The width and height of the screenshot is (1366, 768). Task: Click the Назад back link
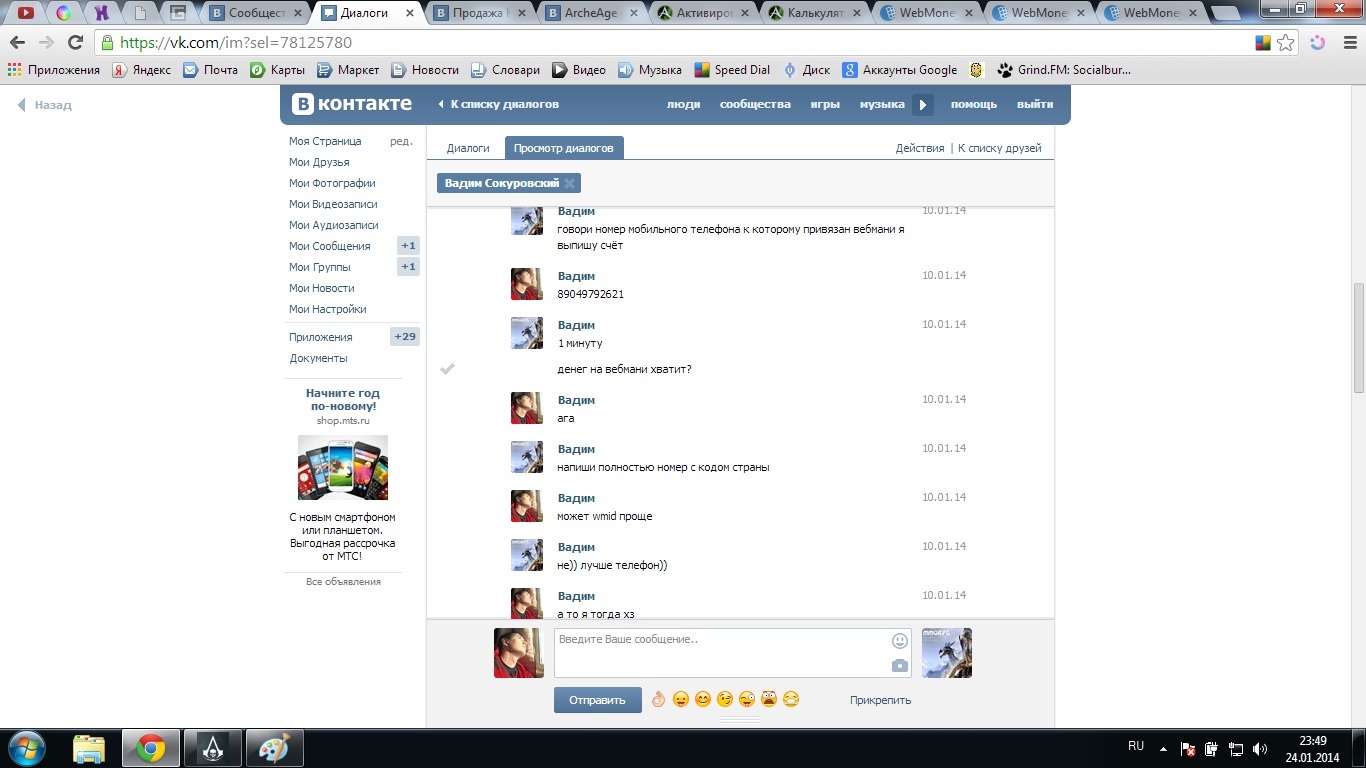(x=45, y=105)
